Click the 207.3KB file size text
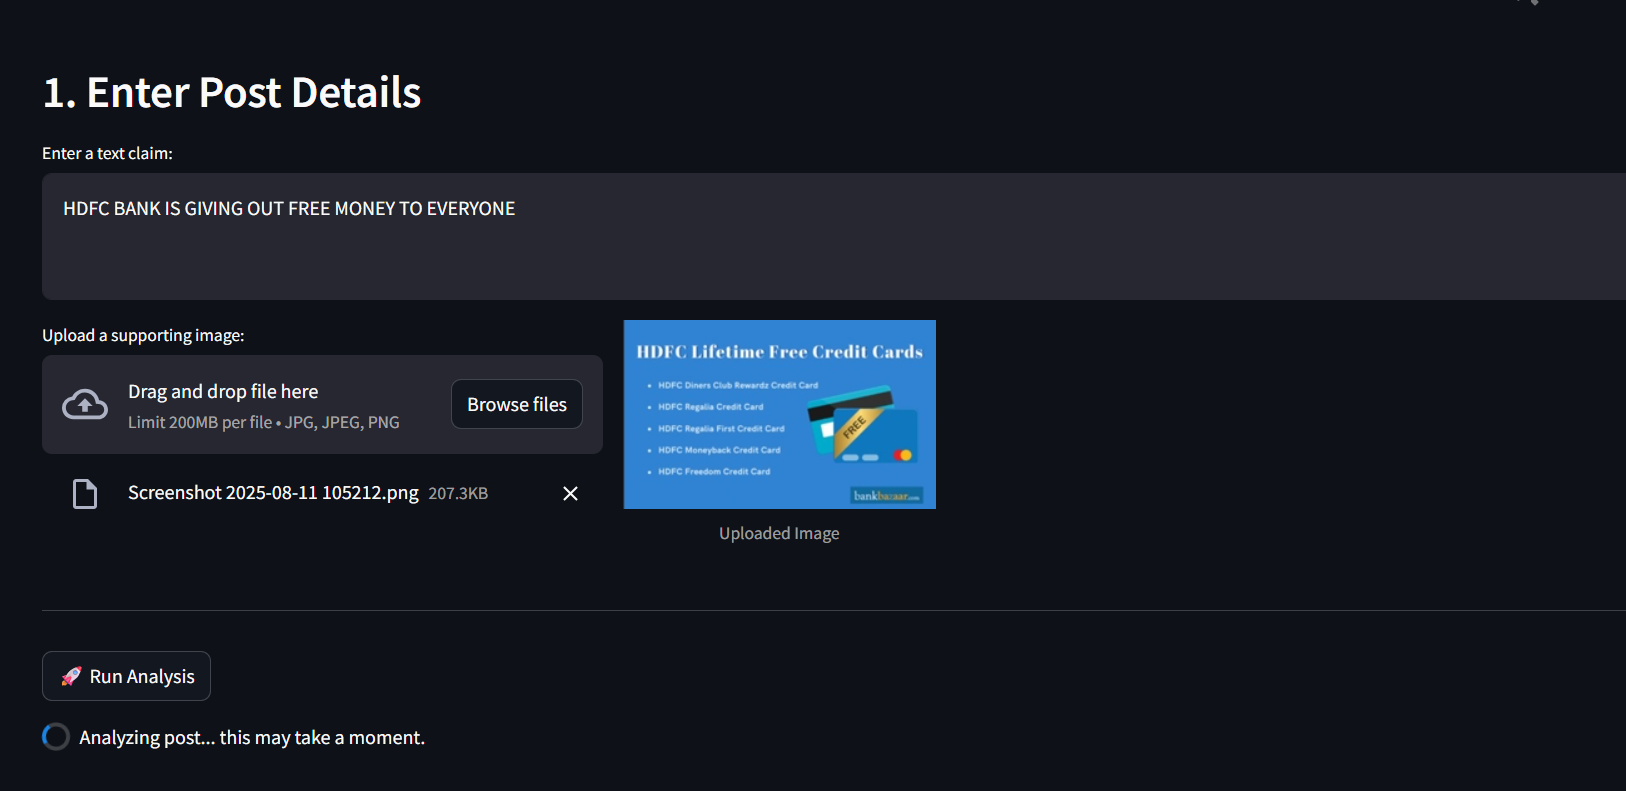The image size is (1626, 791). tap(458, 493)
